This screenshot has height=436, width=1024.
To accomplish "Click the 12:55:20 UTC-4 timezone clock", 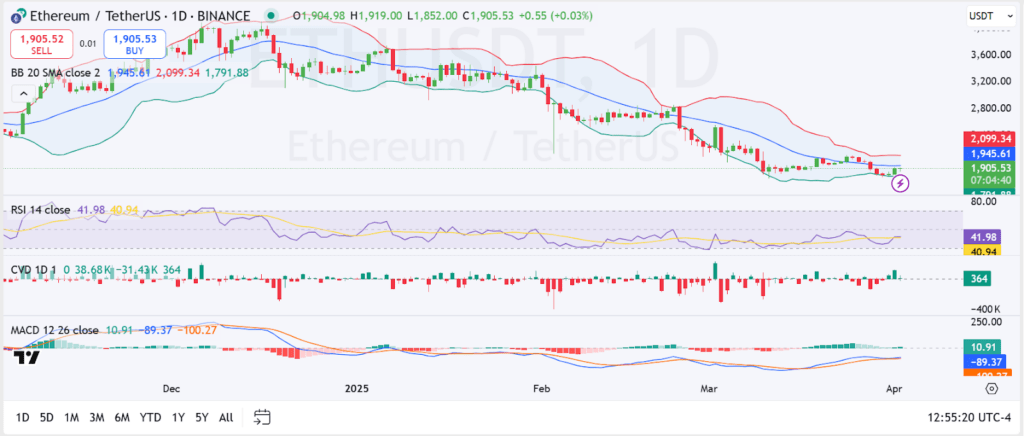I will point(970,416).
